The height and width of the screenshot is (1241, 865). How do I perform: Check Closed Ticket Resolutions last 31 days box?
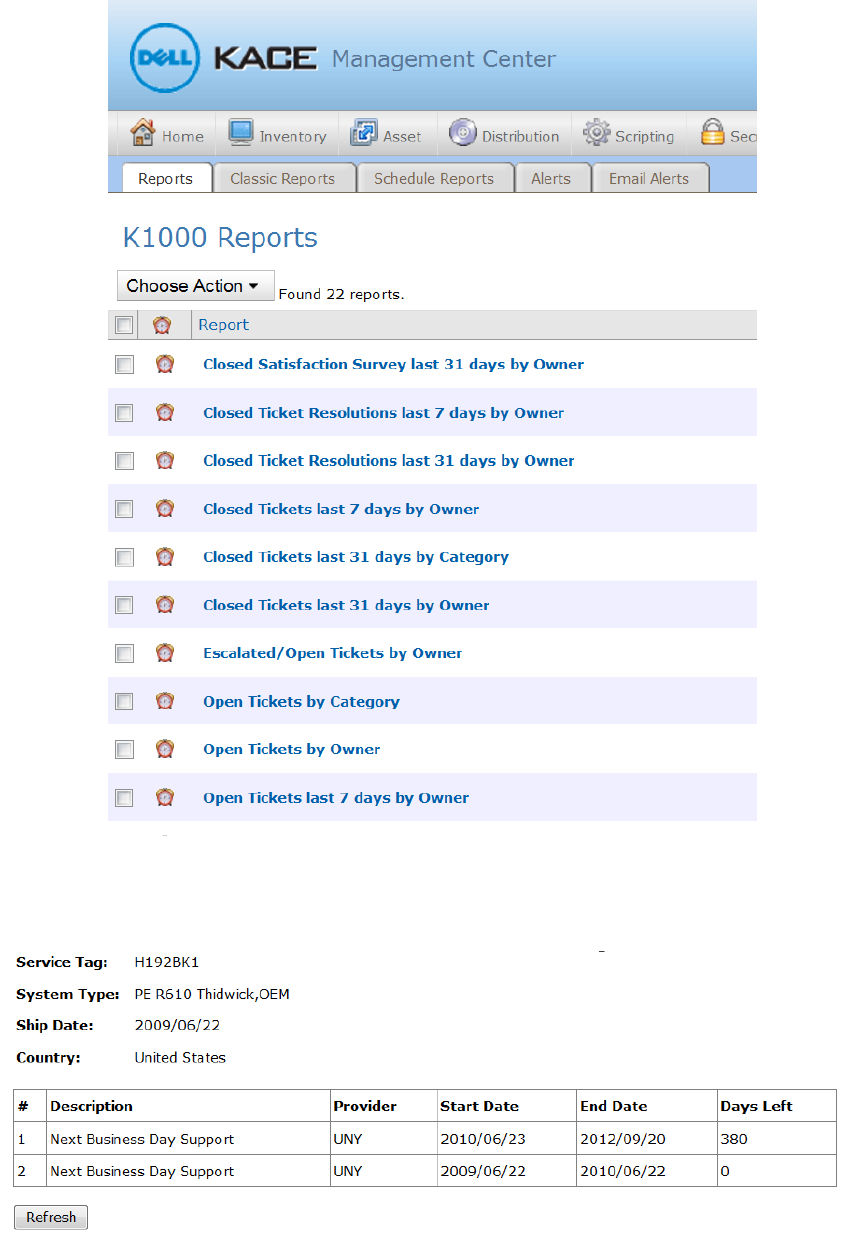point(124,461)
